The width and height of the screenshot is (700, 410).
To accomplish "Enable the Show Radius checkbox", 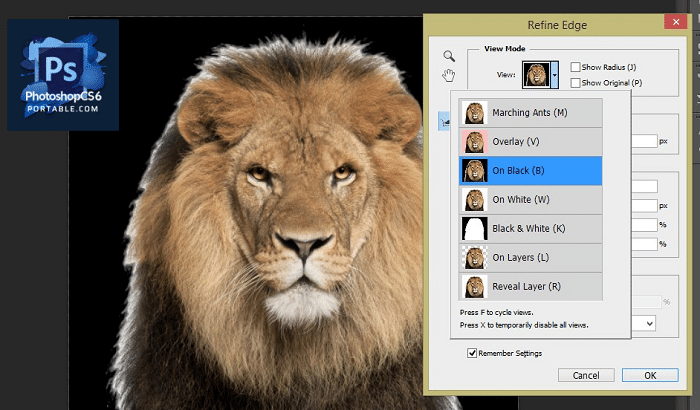I will [575, 67].
